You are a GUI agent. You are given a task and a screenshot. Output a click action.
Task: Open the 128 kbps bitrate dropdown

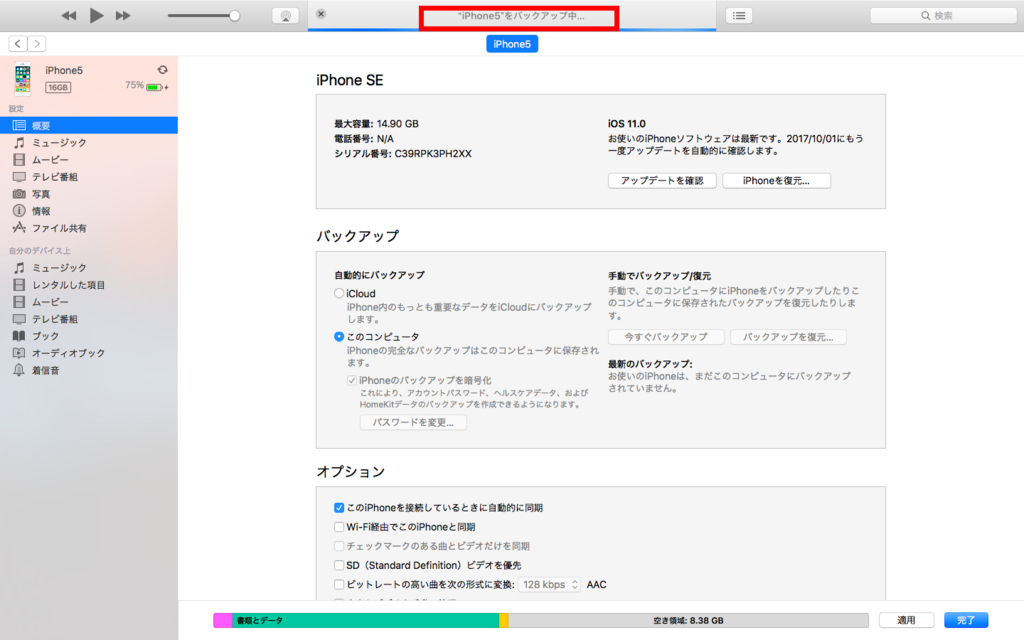[550, 584]
